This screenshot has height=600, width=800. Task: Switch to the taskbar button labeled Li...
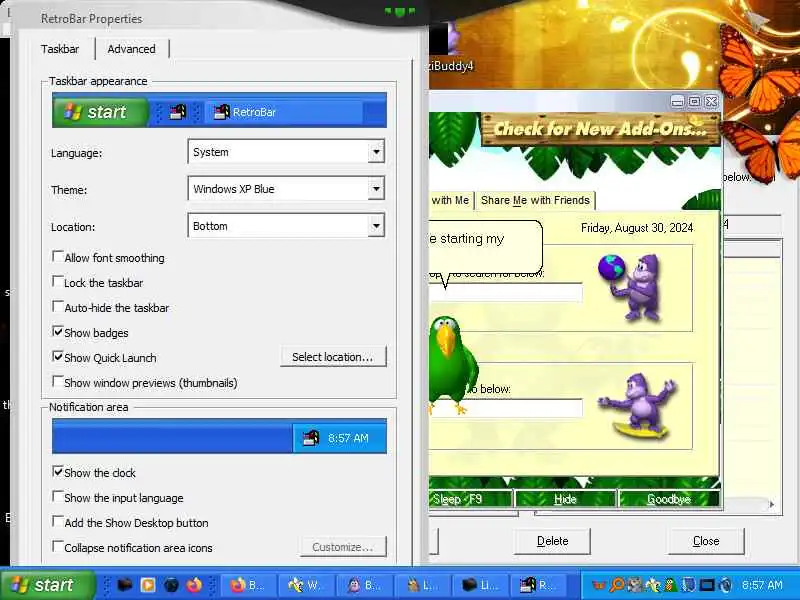click(x=482, y=585)
